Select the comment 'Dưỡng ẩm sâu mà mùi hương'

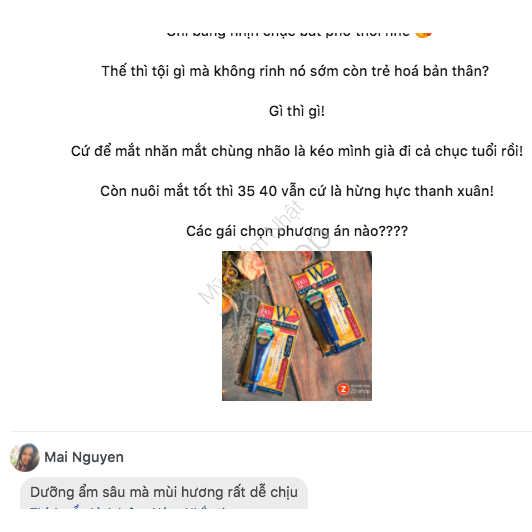point(164,492)
